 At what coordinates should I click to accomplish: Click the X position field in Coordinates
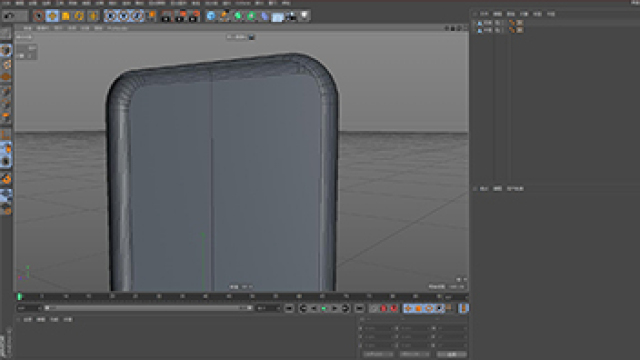tap(379, 328)
